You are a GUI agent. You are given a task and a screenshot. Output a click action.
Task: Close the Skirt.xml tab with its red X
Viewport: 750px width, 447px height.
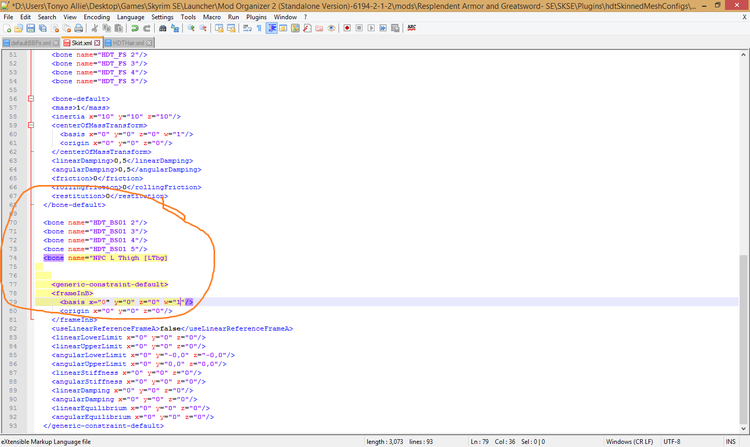[98, 43]
